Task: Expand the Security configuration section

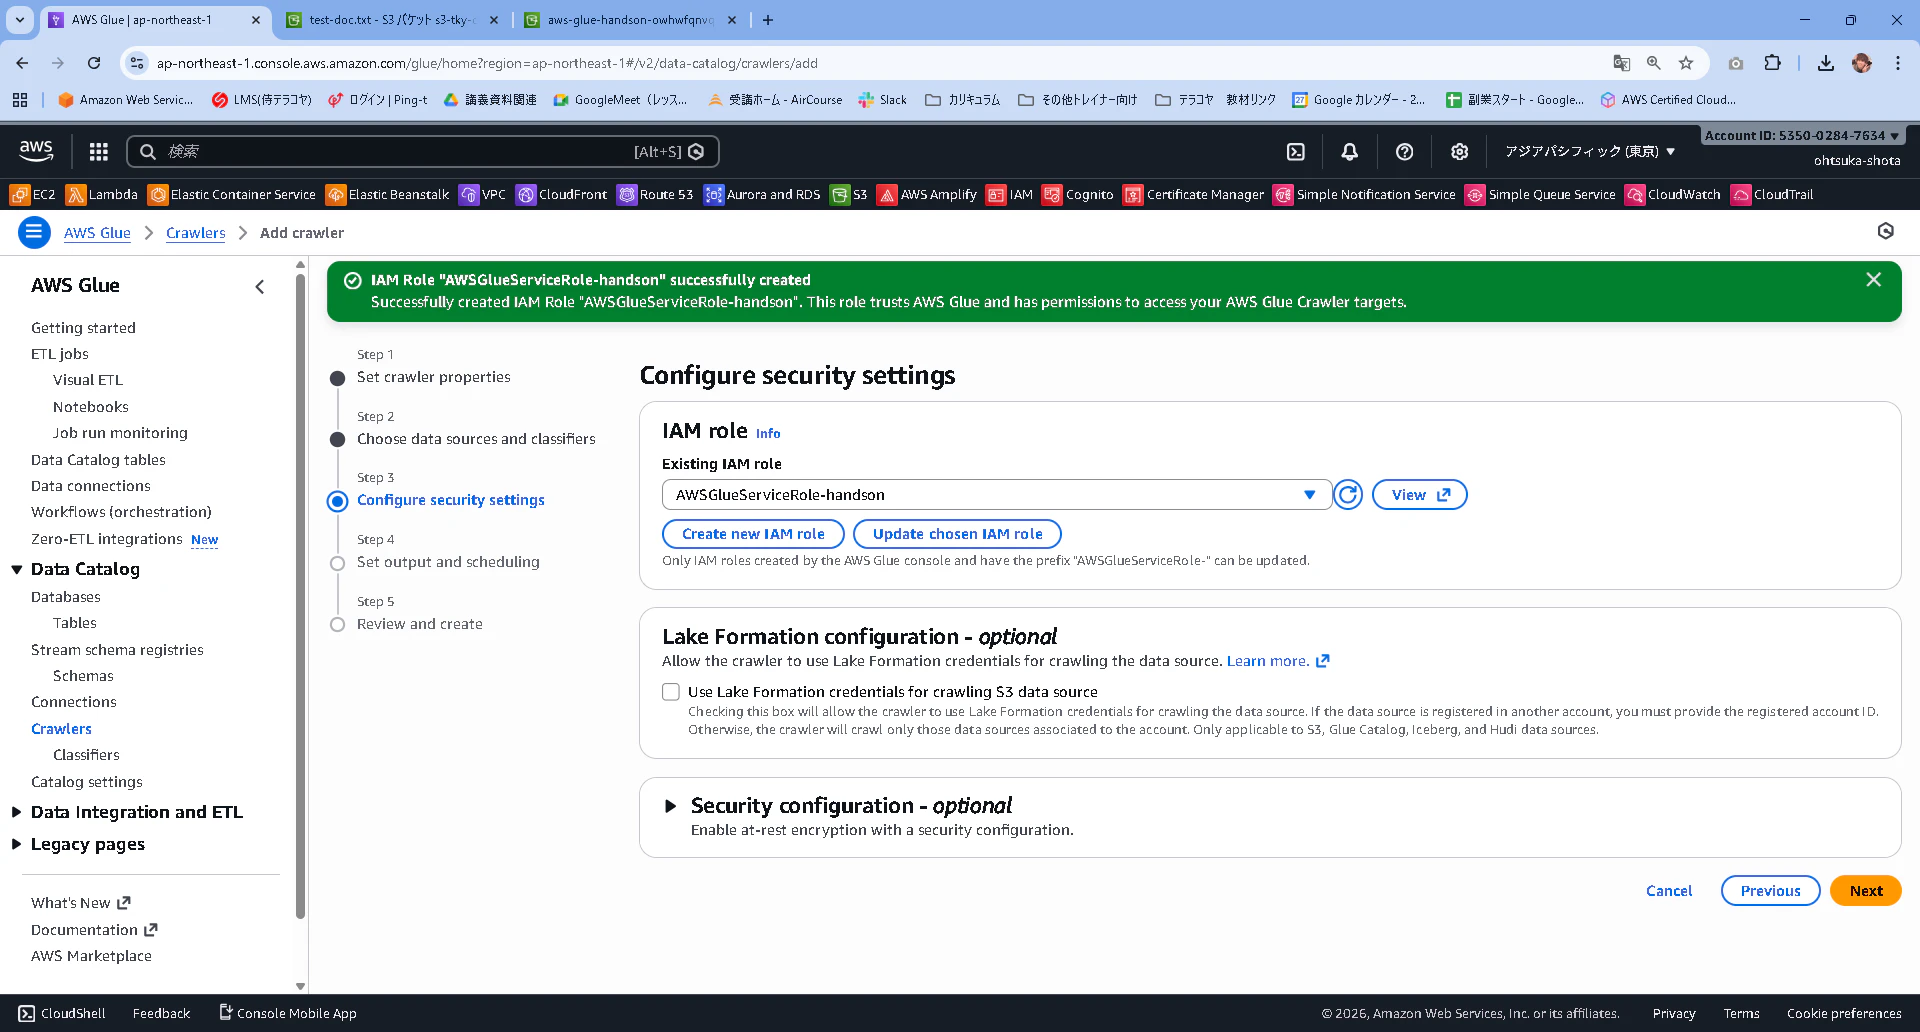Action: [671, 806]
